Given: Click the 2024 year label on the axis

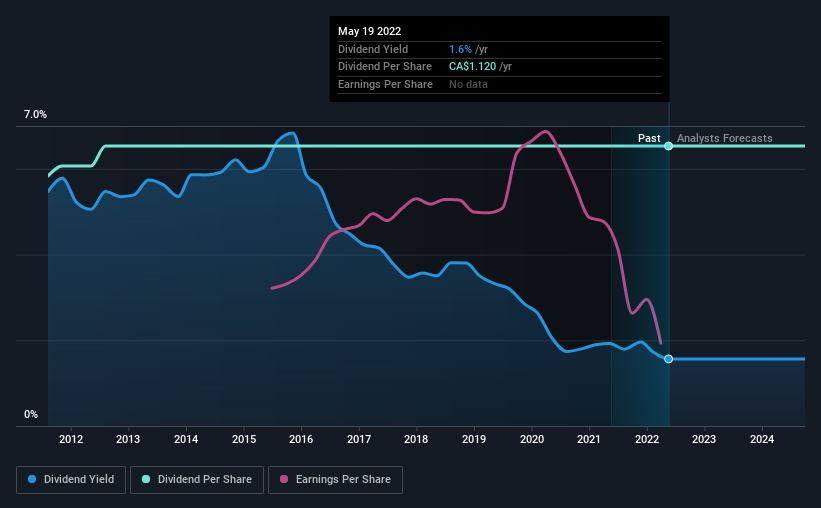Looking at the screenshot, I should (x=762, y=439).
